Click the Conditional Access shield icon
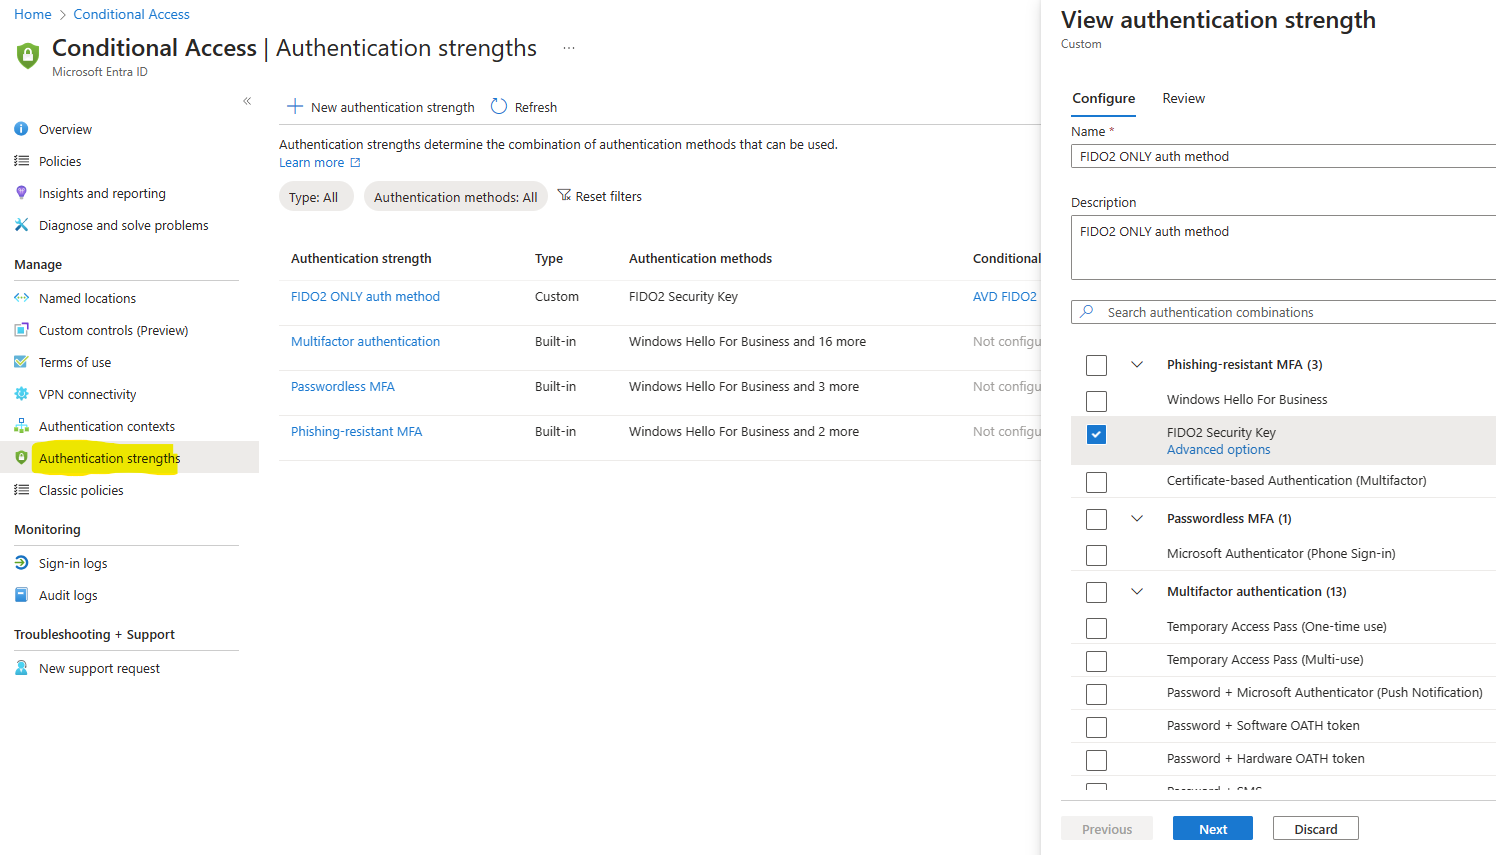Image resolution: width=1496 pixels, height=855 pixels. (28, 55)
